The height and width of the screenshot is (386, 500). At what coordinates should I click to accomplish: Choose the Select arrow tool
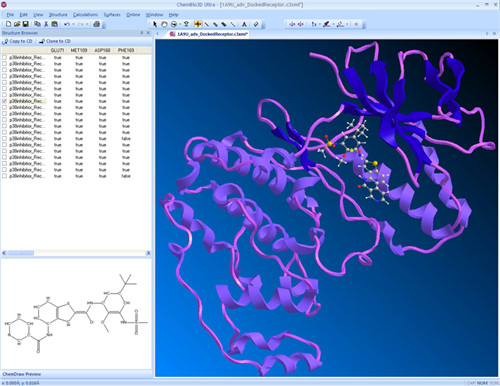(x=155, y=24)
